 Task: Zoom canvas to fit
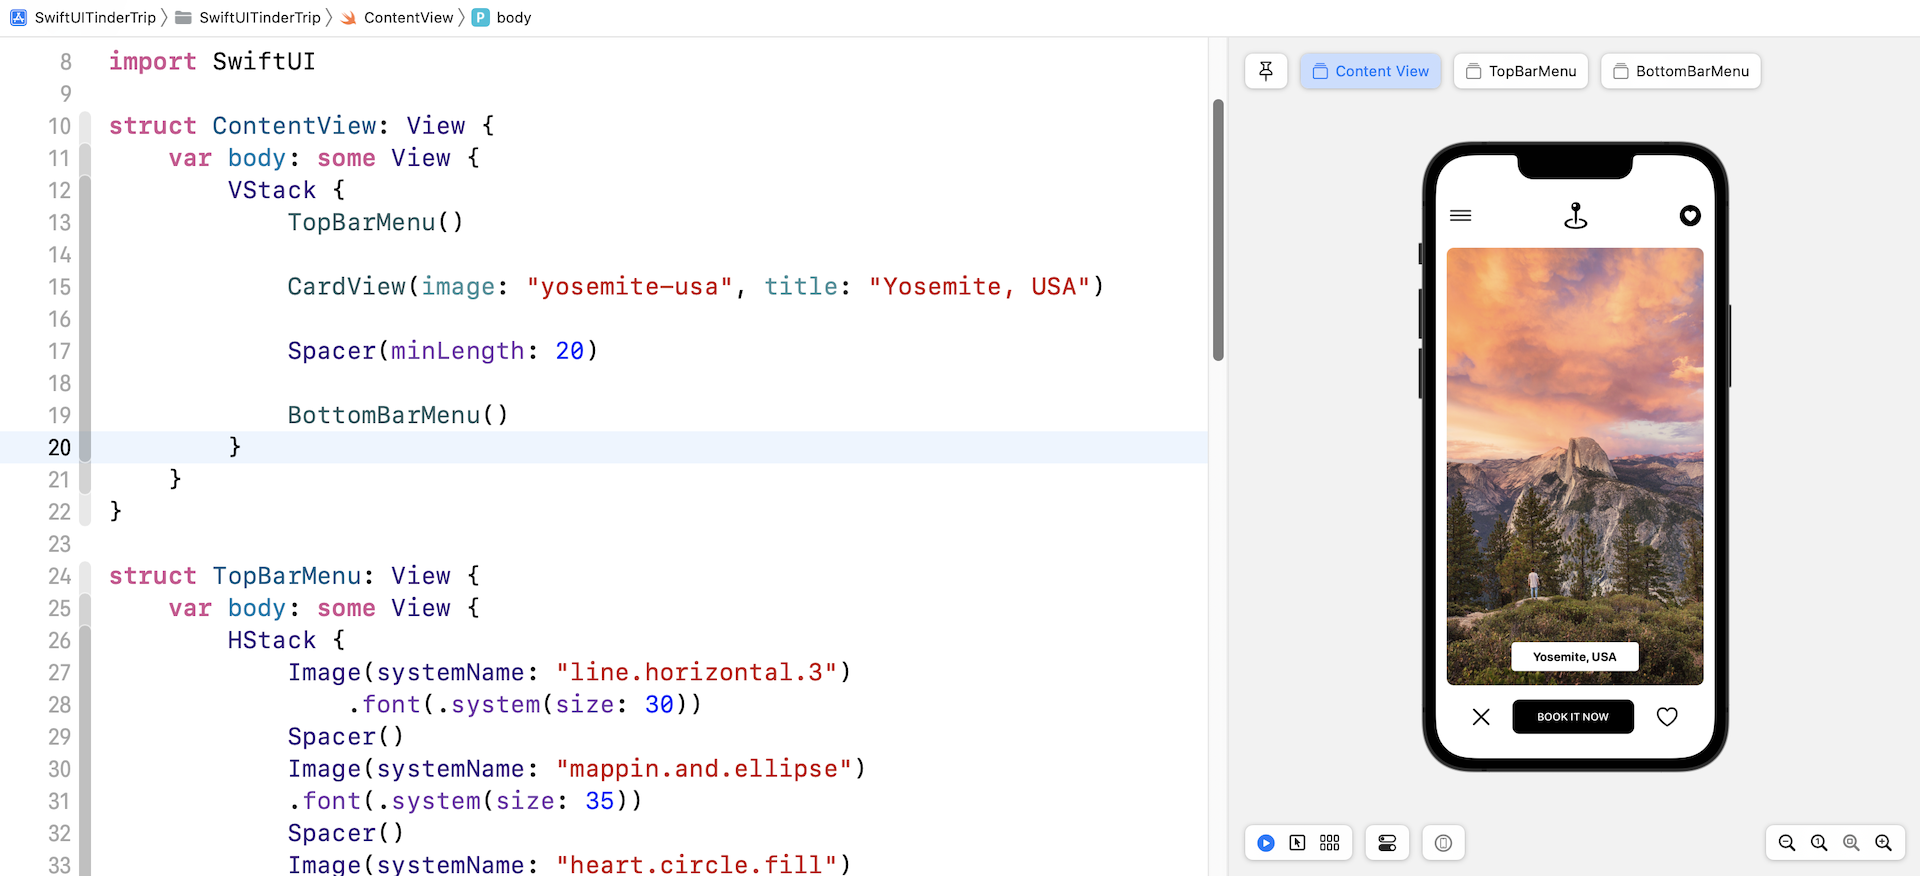coord(1851,843)
